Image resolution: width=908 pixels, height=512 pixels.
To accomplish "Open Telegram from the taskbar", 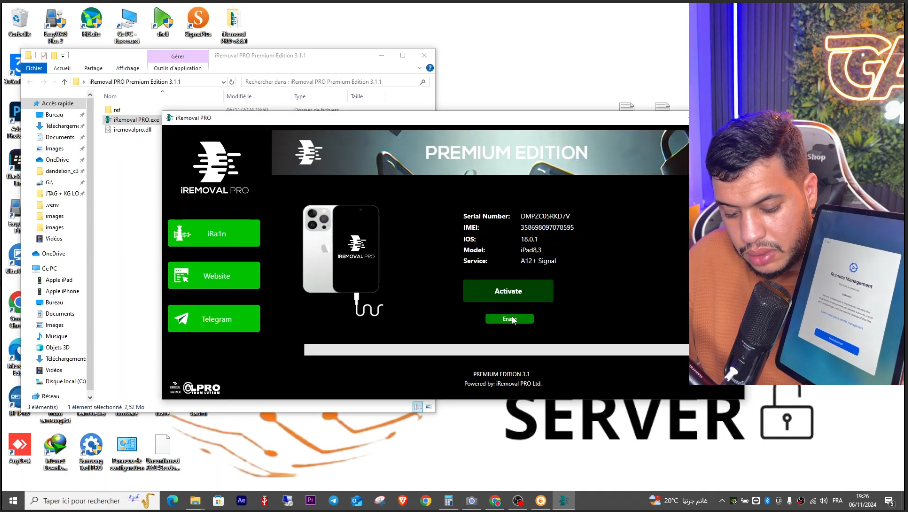I will (334, 500).
